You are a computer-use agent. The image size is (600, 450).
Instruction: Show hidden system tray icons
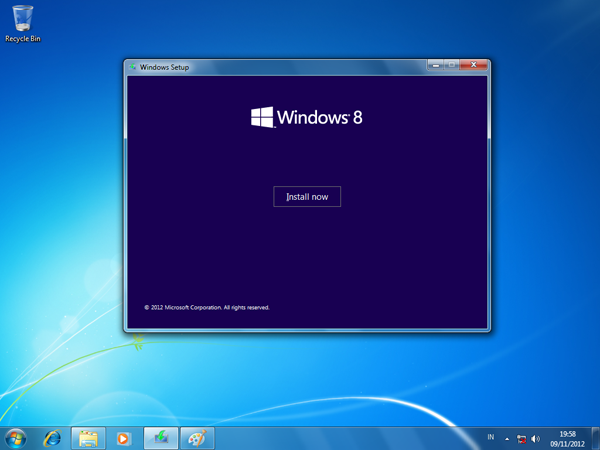click(x=507, y=439)
